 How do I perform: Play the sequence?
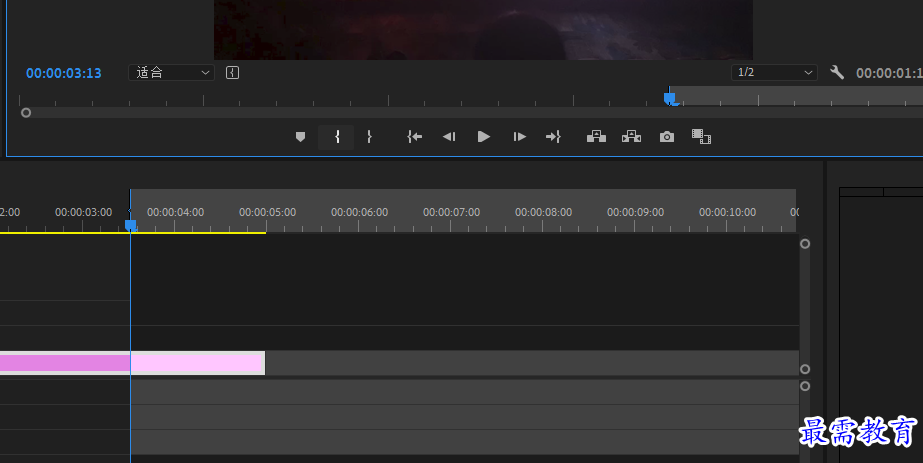(x=484, y=137)
